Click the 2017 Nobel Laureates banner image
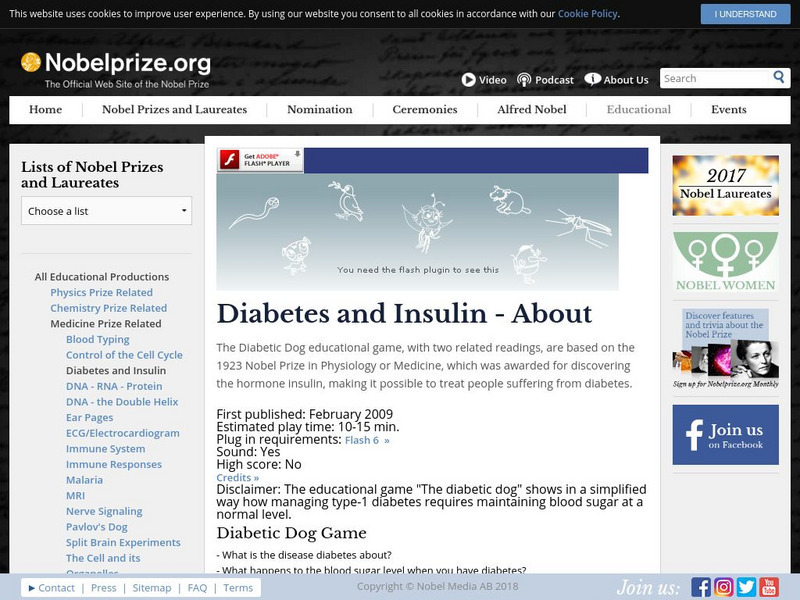Image resolution: width=800 pixels, height=600 pixels. coord(725,184)
